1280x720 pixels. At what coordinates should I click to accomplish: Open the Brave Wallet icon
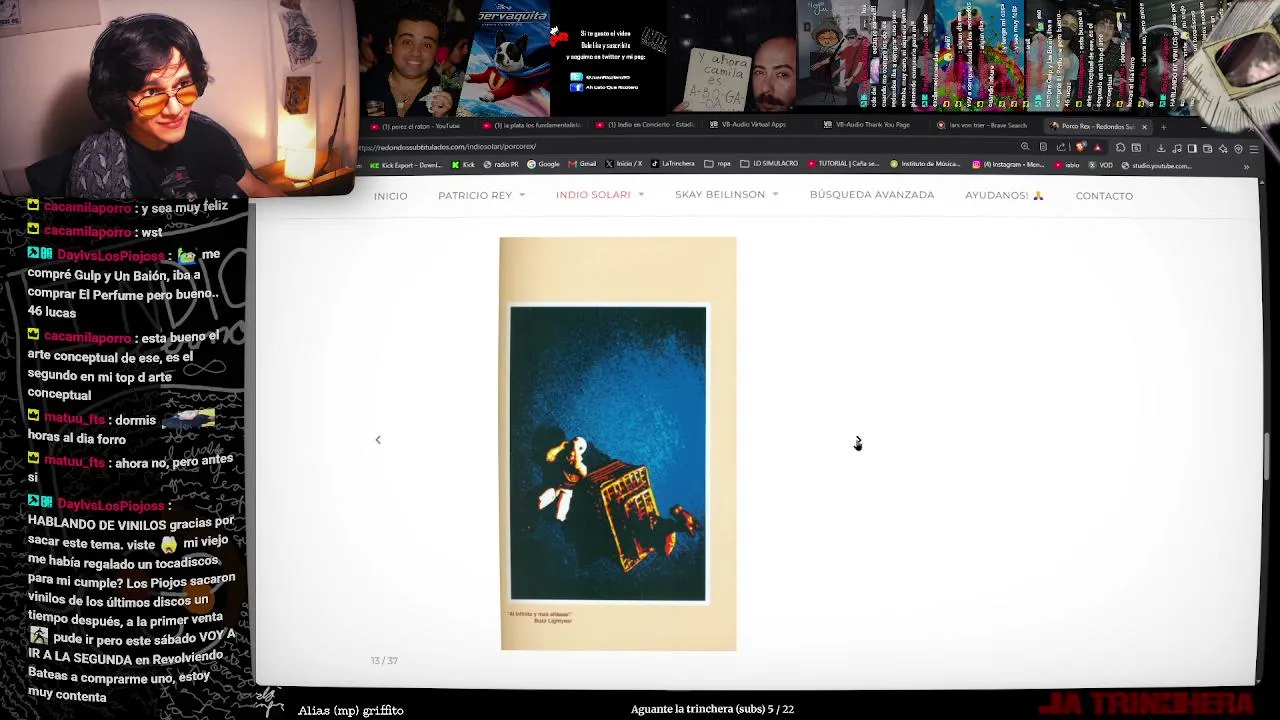[1207, 148]
